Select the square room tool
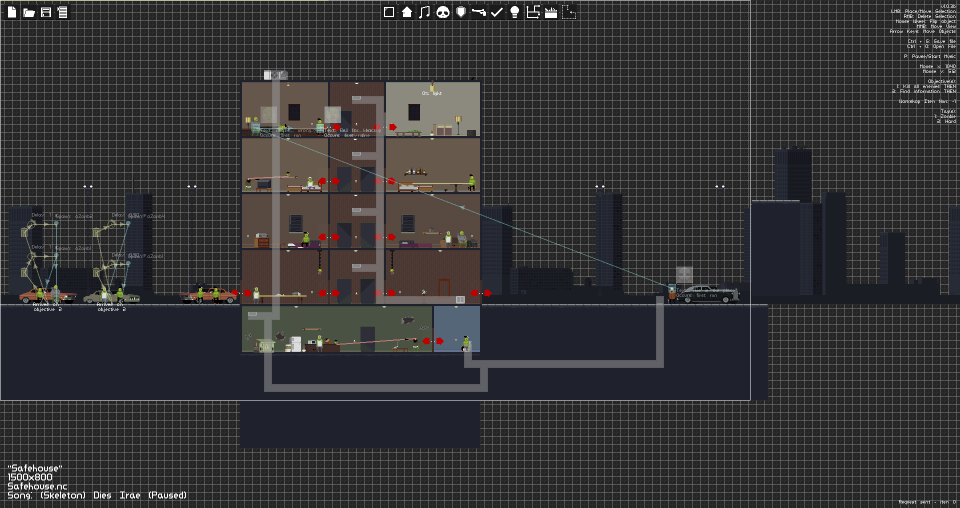The width and height of the screenshot is (960, 508). pyautogui.click(x=389, y=12)
